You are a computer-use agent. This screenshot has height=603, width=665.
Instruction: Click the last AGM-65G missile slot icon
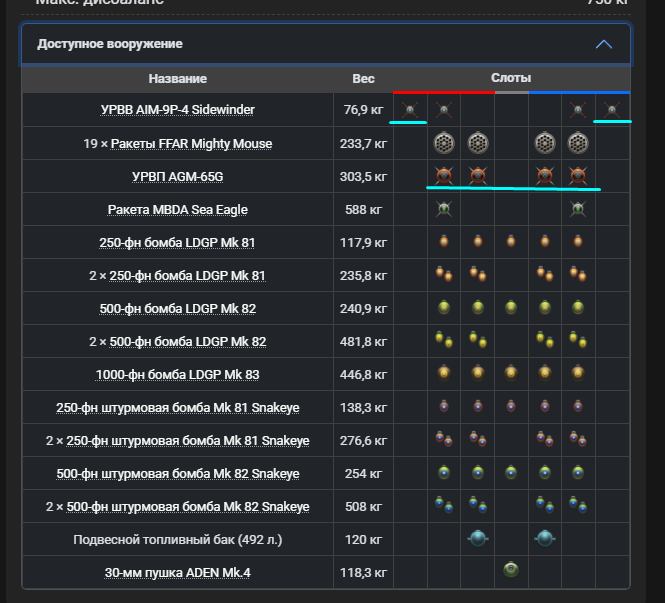[578, 176]
